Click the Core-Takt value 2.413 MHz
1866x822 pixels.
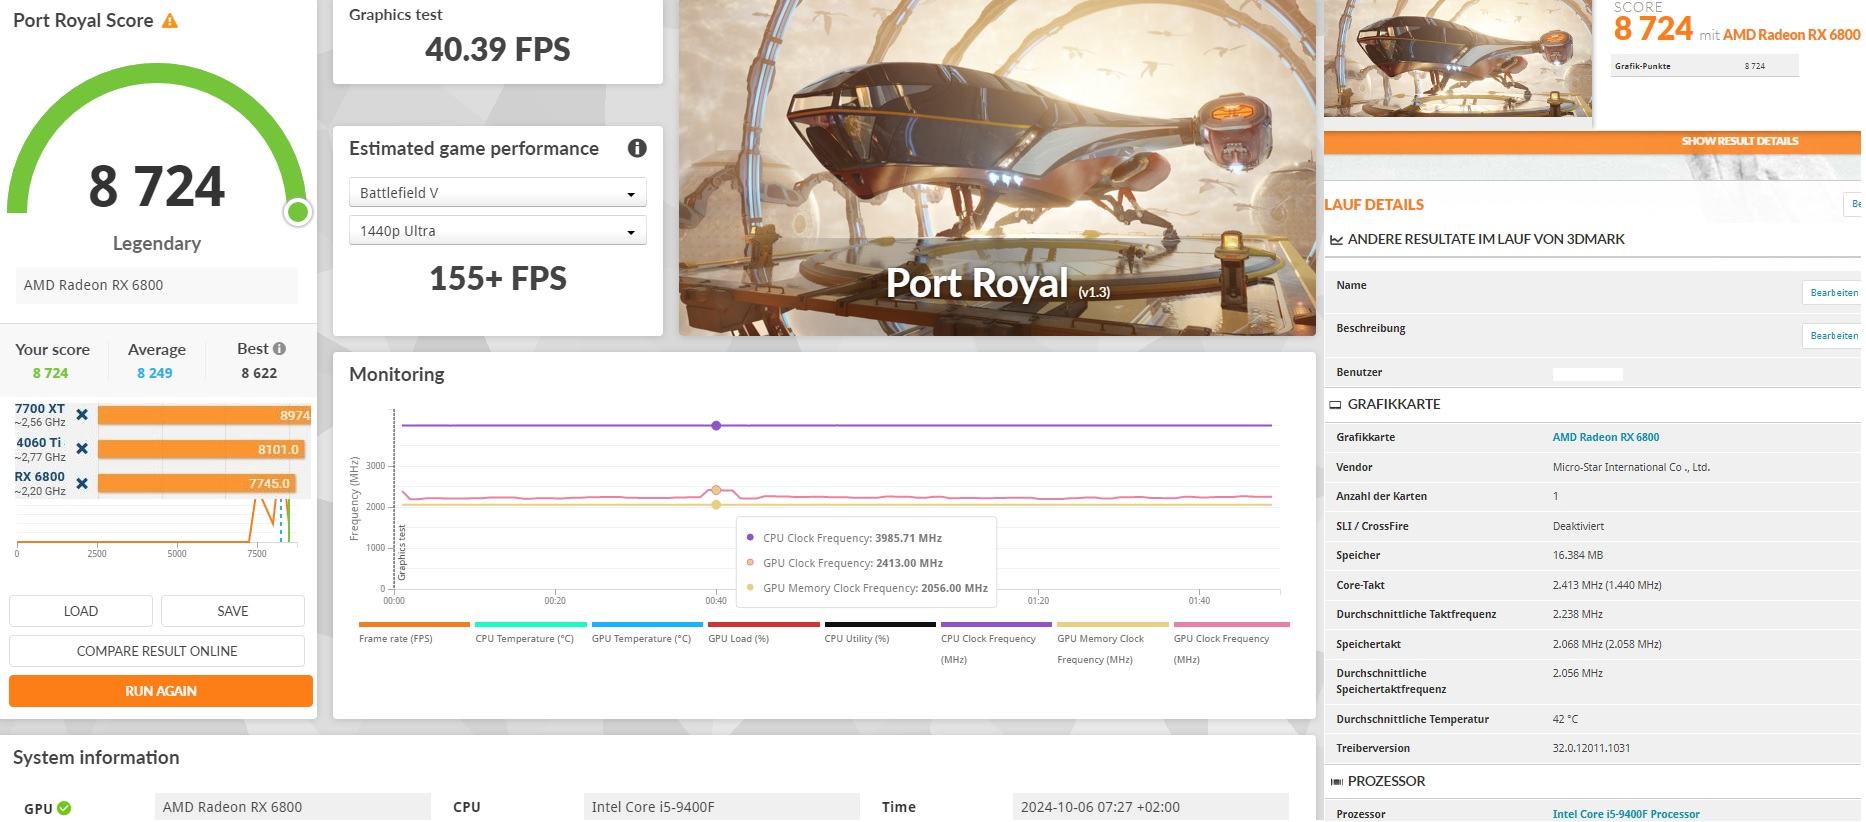tap(1607, 585)
